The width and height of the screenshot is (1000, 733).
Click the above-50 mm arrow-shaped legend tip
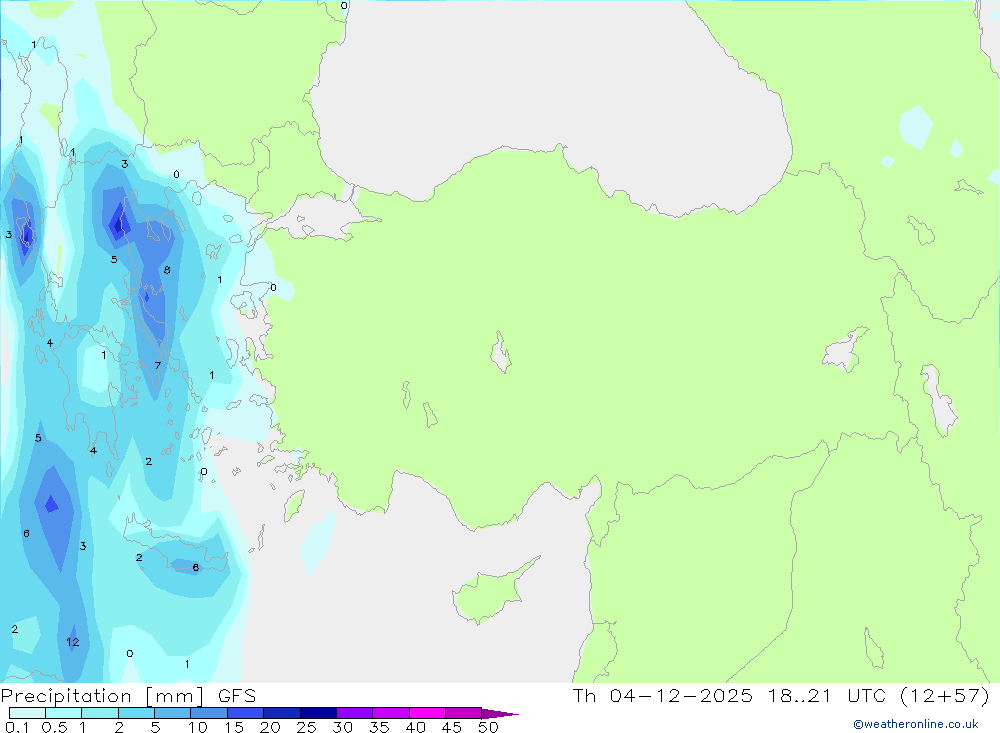click(499, 713)
